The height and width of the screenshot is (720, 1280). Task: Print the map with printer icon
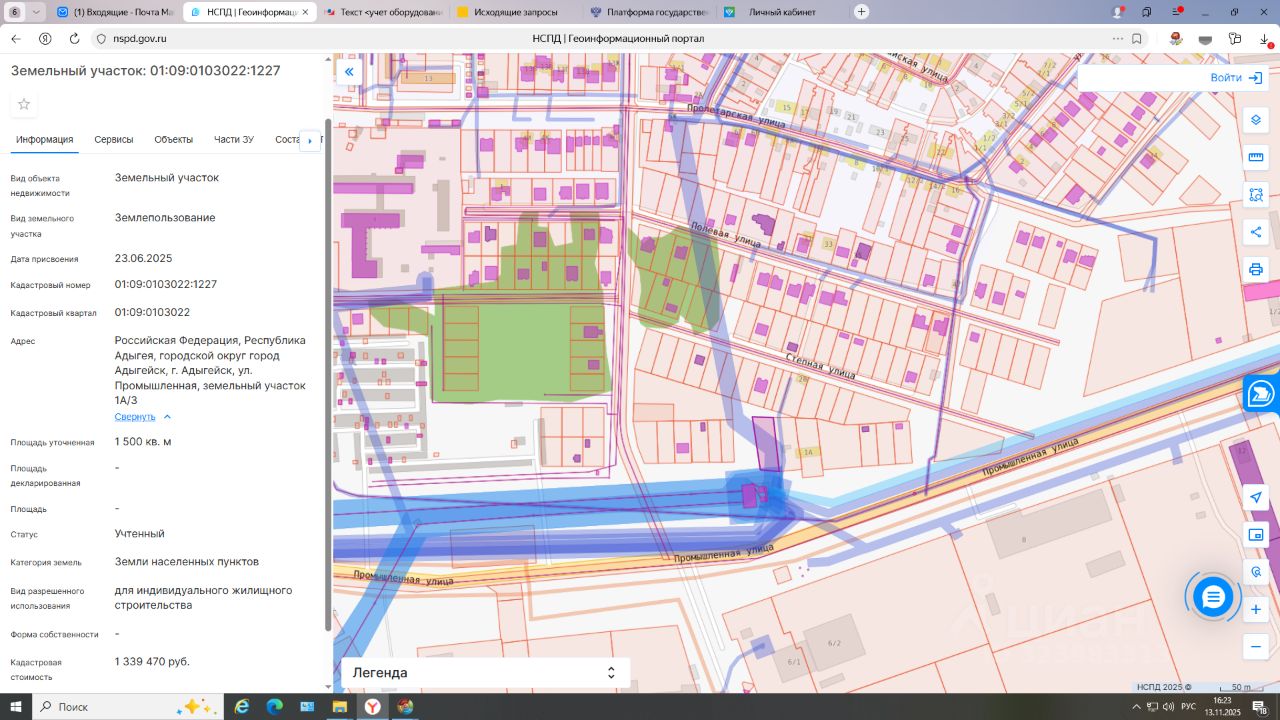click(1256, 269)
